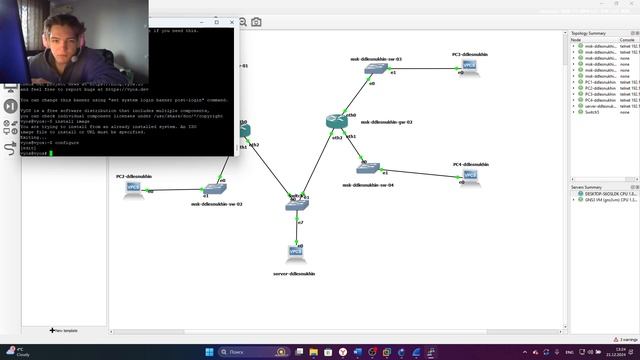Take a screenshot with the camera icon

(x=256, y=22)
